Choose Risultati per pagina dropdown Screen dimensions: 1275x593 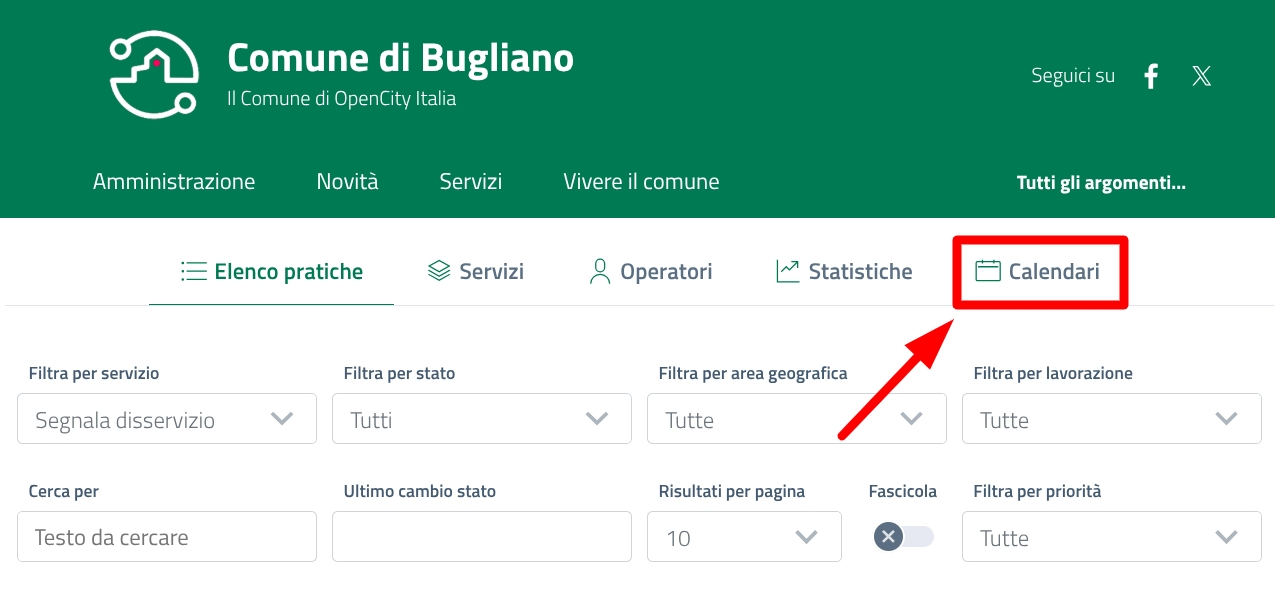(x=744, y=537)
